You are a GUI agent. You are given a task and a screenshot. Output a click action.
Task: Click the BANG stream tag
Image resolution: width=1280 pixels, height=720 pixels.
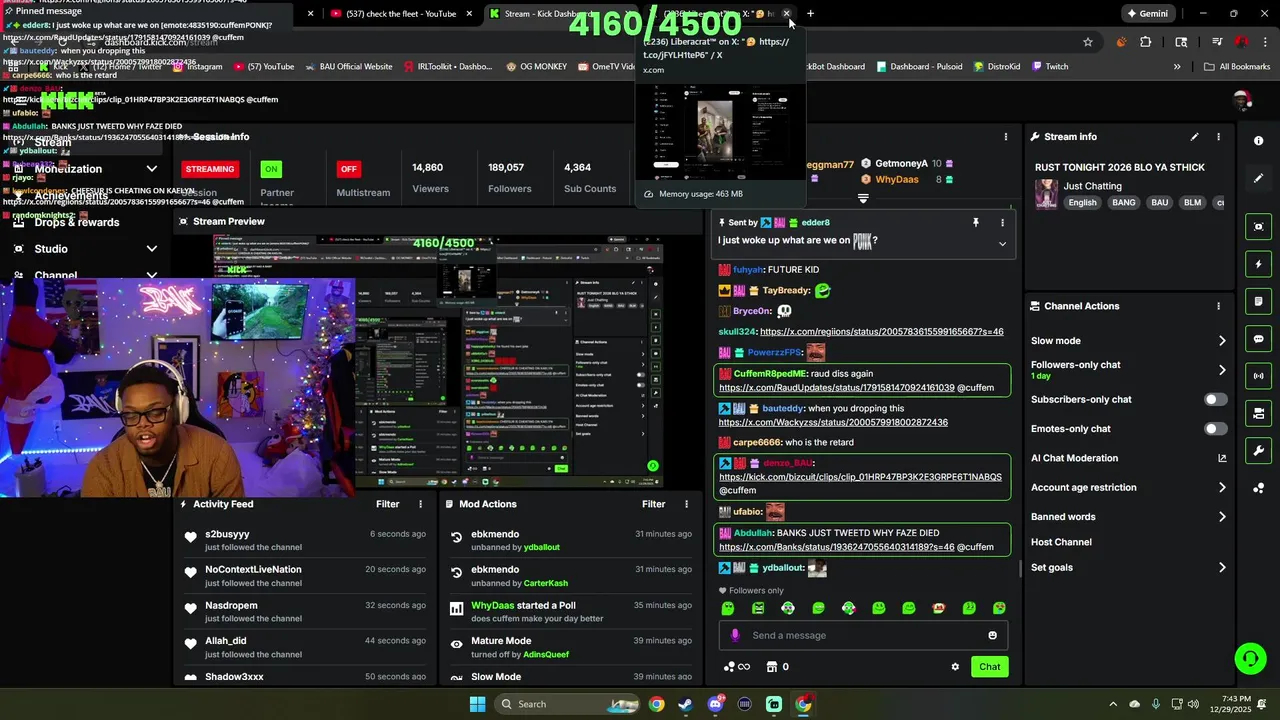click(x=1124, y=203)
